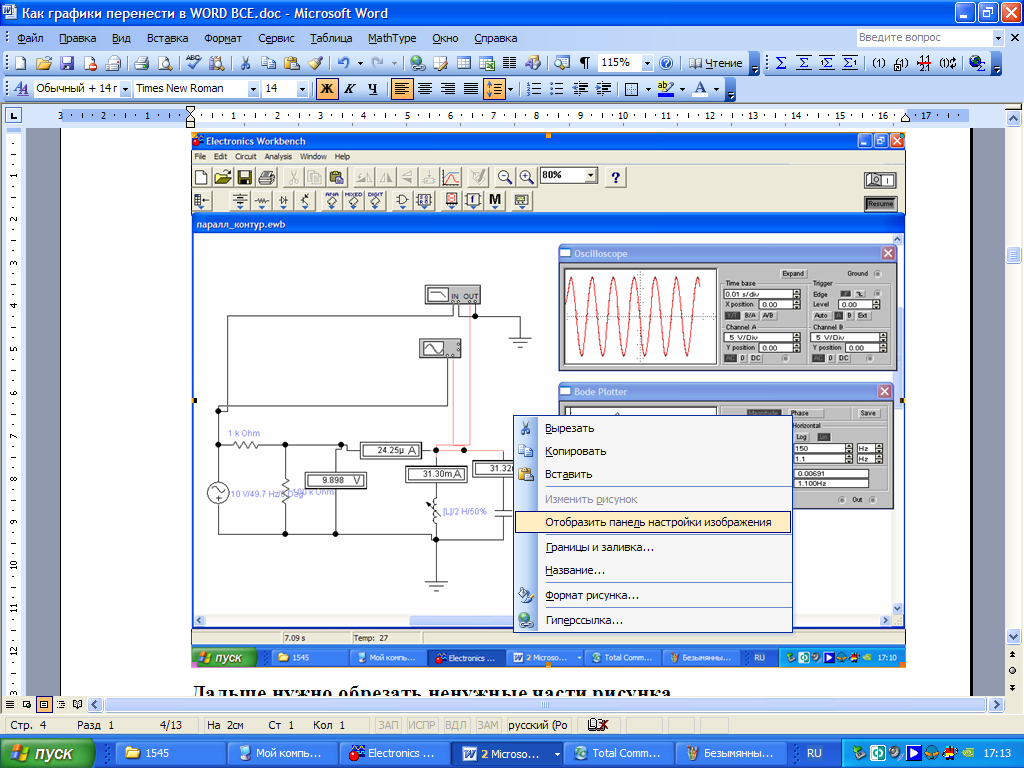Toggle Italic (К) formatting
1024x768 pixels.
click(x=350, y=88)
